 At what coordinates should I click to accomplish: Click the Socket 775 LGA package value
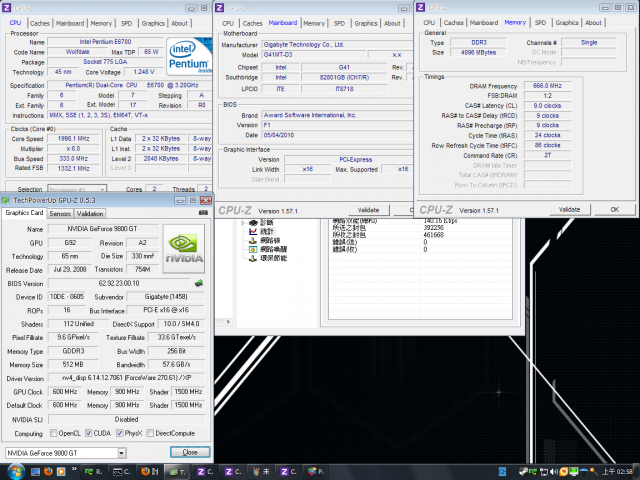(x=105, y=62)
